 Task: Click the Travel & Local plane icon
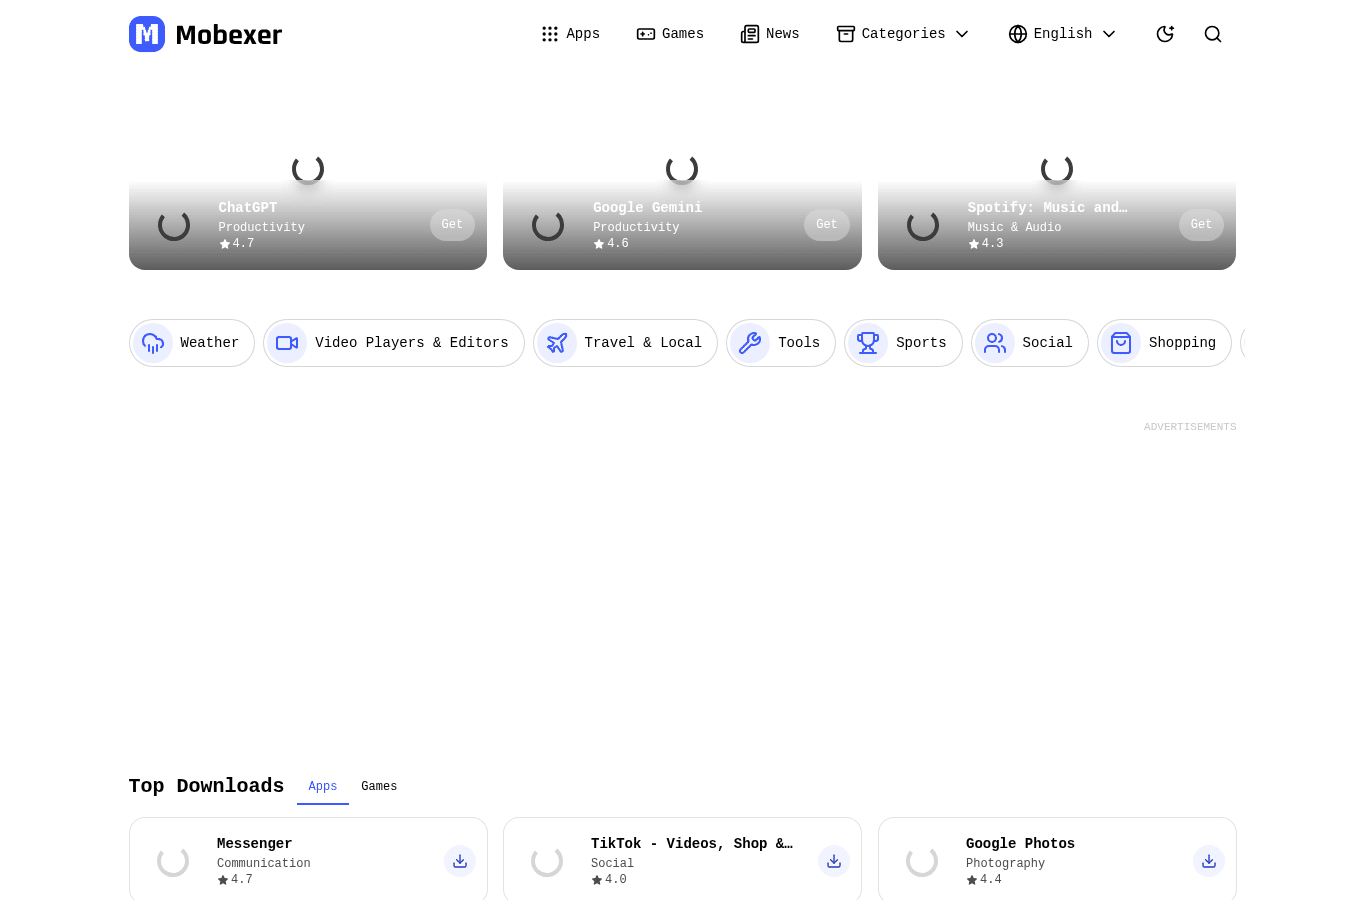(x=557, y=343)
